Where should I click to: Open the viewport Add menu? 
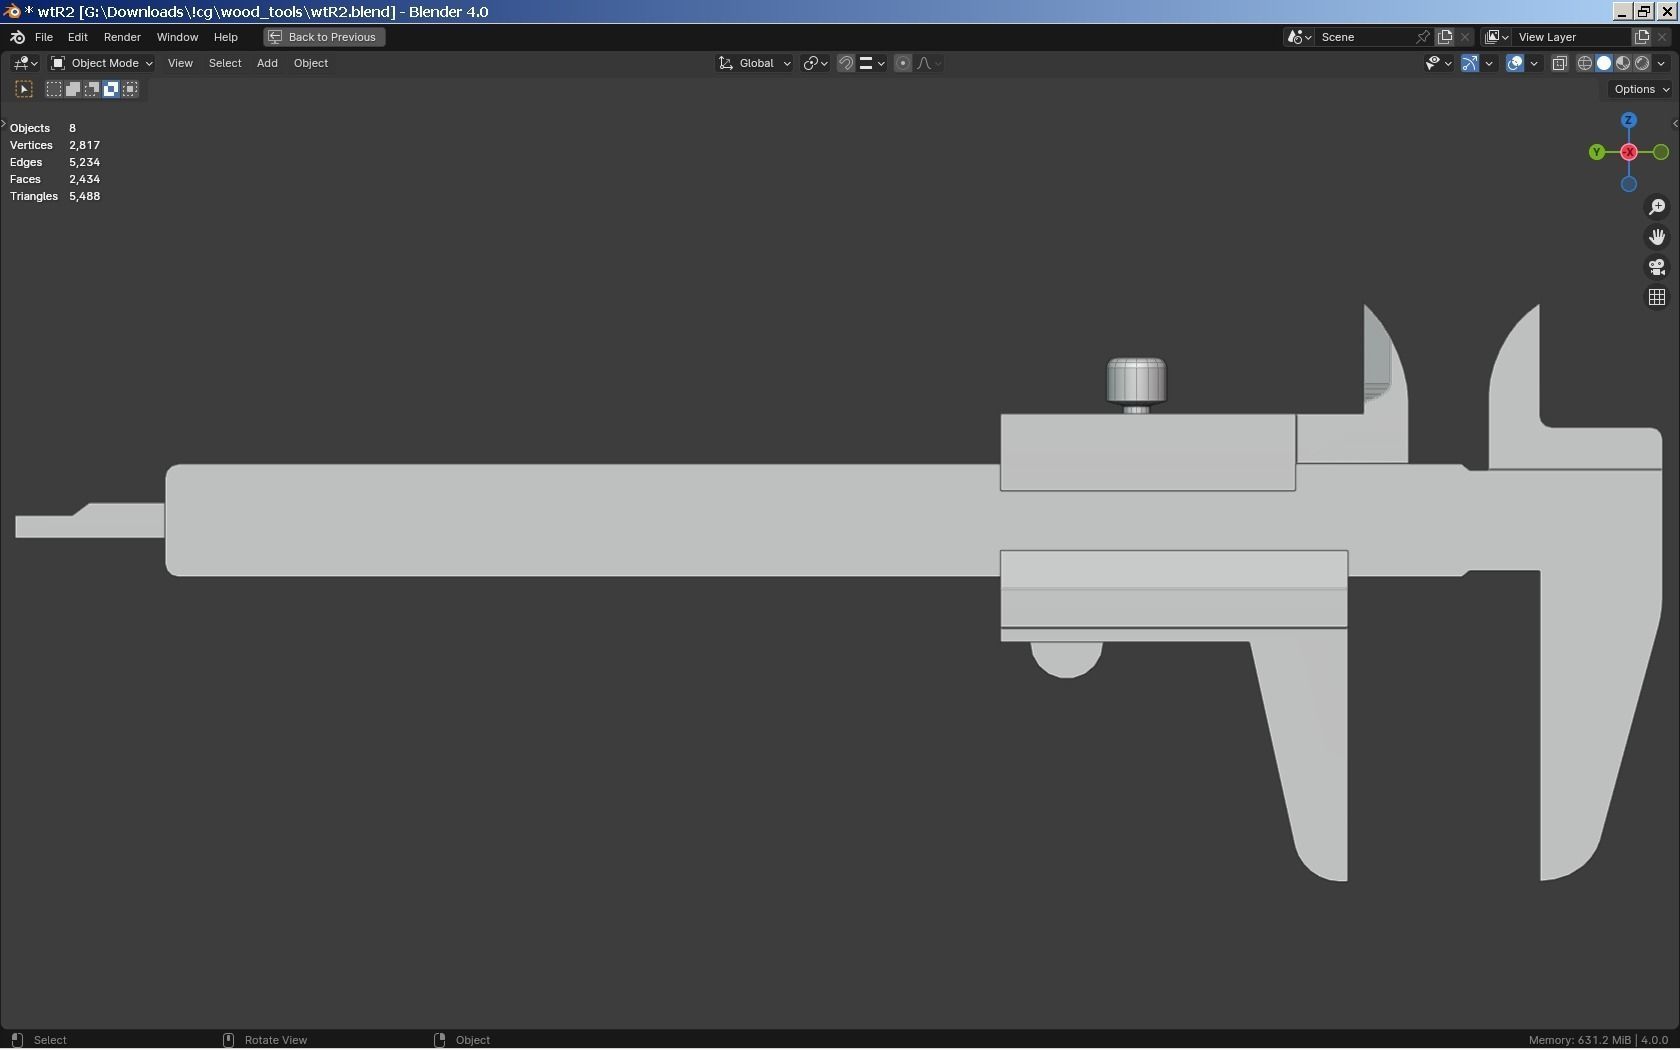point(267,63)
